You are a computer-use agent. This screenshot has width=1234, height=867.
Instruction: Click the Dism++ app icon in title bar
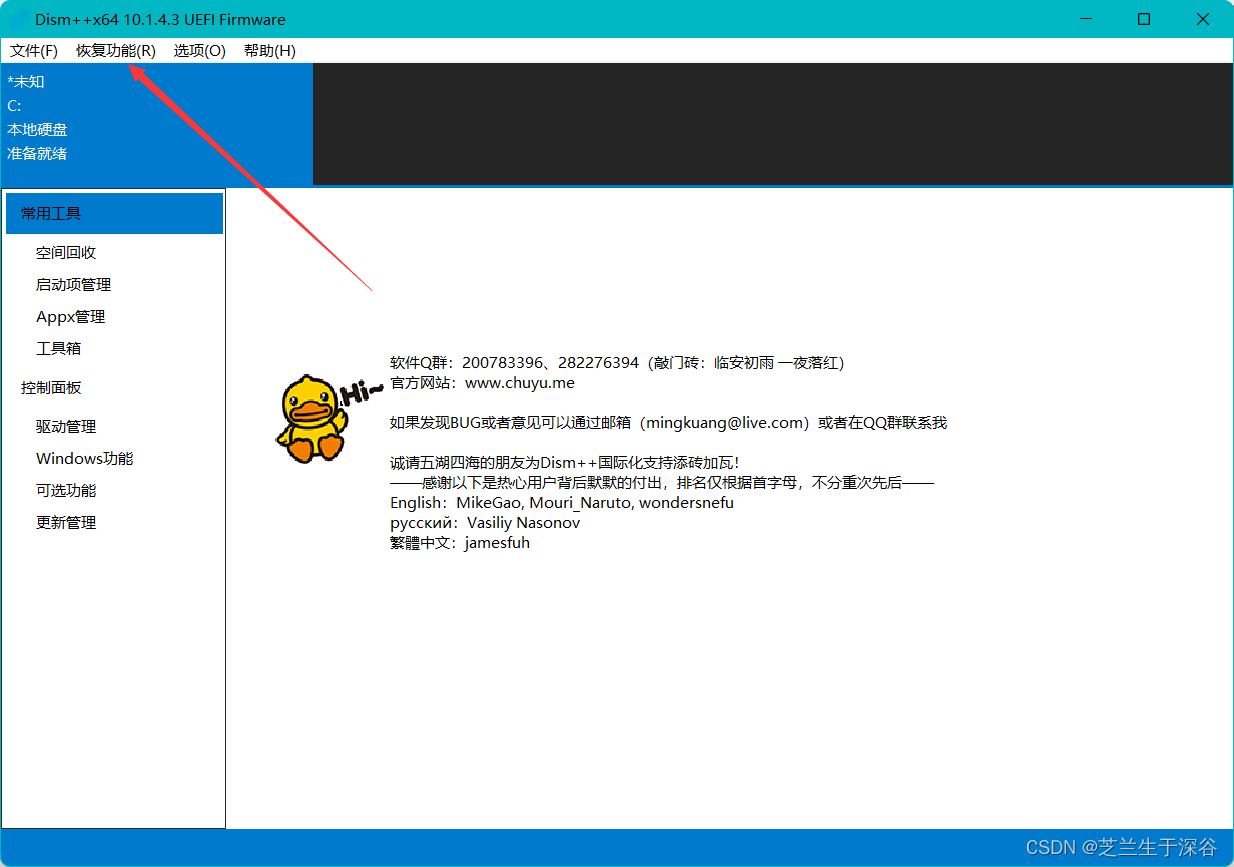pos(19,19)
